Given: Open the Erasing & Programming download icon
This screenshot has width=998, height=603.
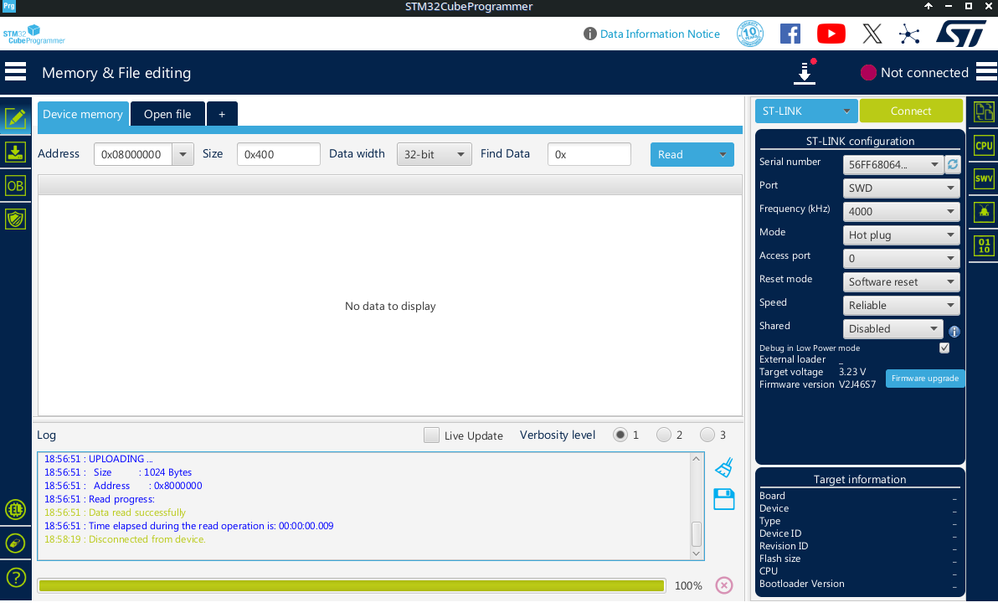Looking at the screenshot, I should pos(15,152).
